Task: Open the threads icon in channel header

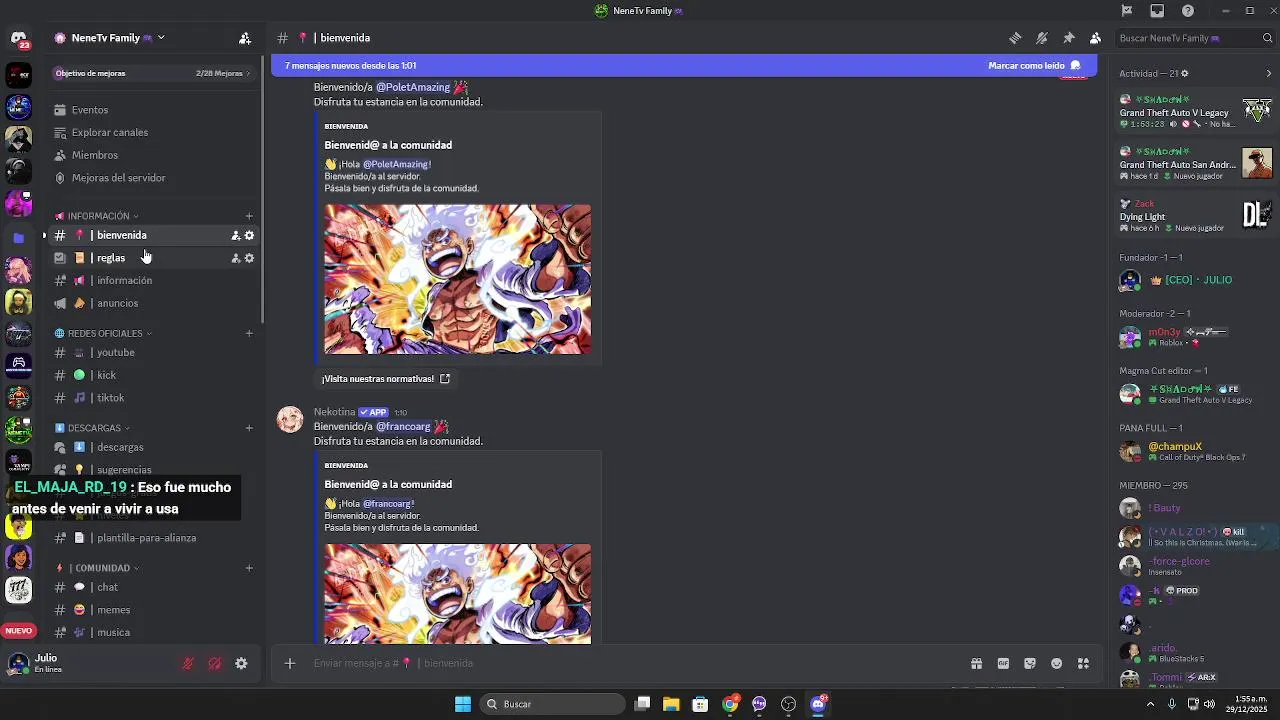Action: tap(1015, 38)
